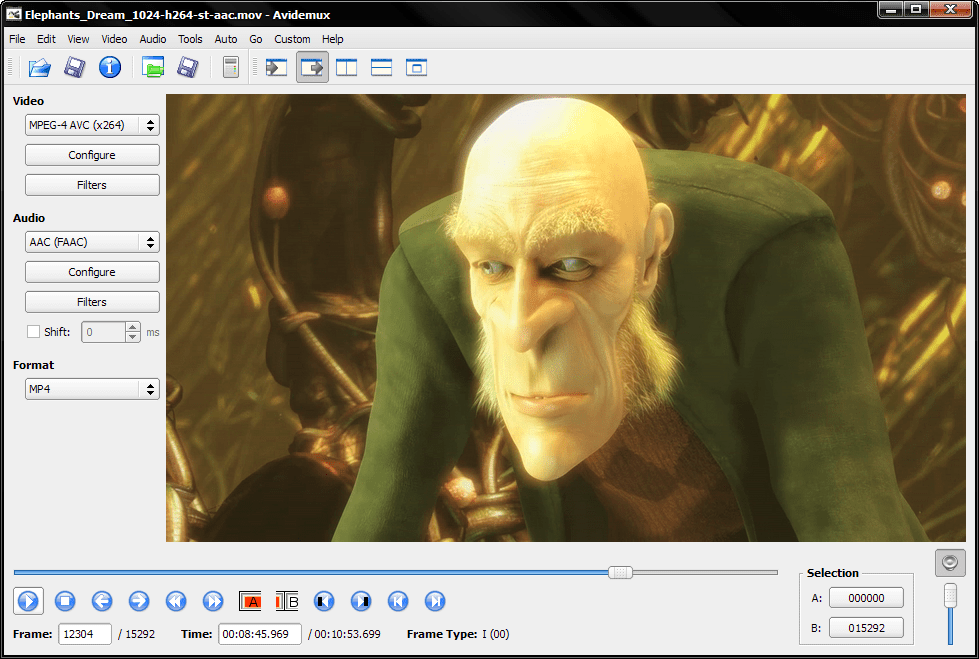The height and width of the screenshot is (659, 979).
Task: Set selection marker A
Action: point(250,601)
